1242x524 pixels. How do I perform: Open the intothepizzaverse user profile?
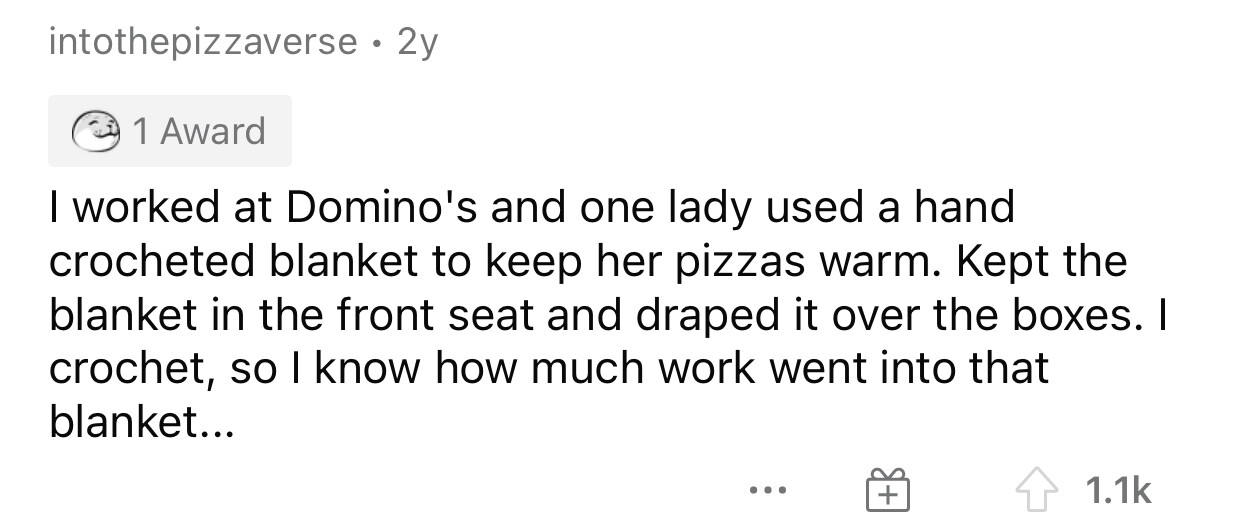pos(203,41)
